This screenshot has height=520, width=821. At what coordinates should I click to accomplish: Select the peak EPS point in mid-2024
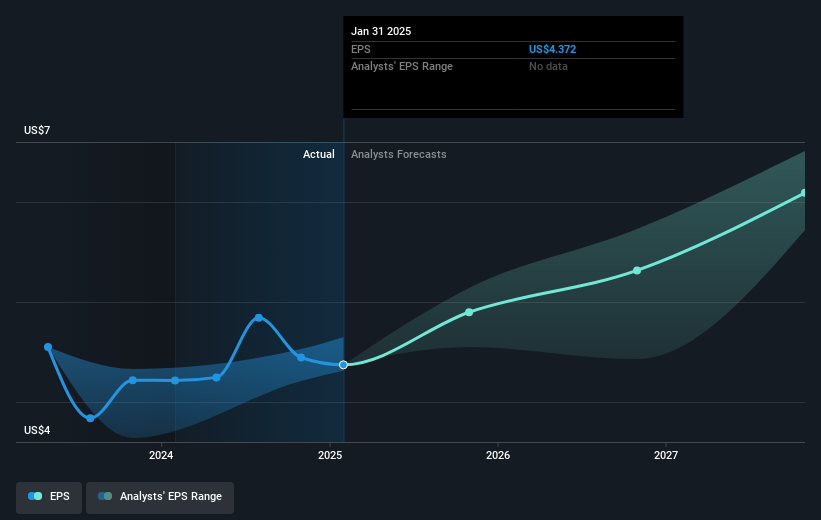(259, 318)
